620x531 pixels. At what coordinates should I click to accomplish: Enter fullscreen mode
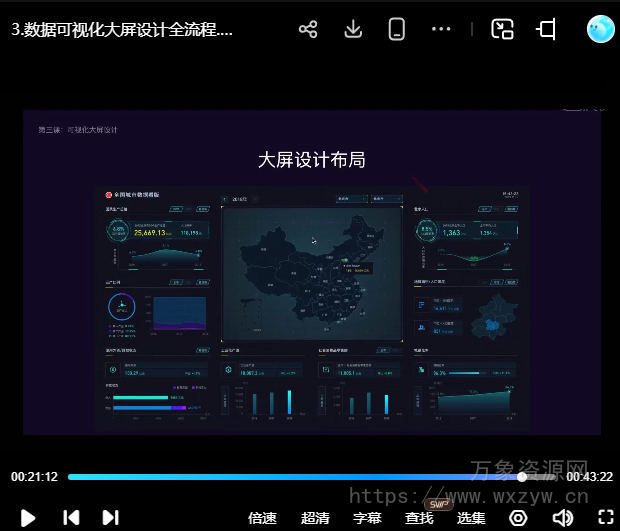coord(605,517)
